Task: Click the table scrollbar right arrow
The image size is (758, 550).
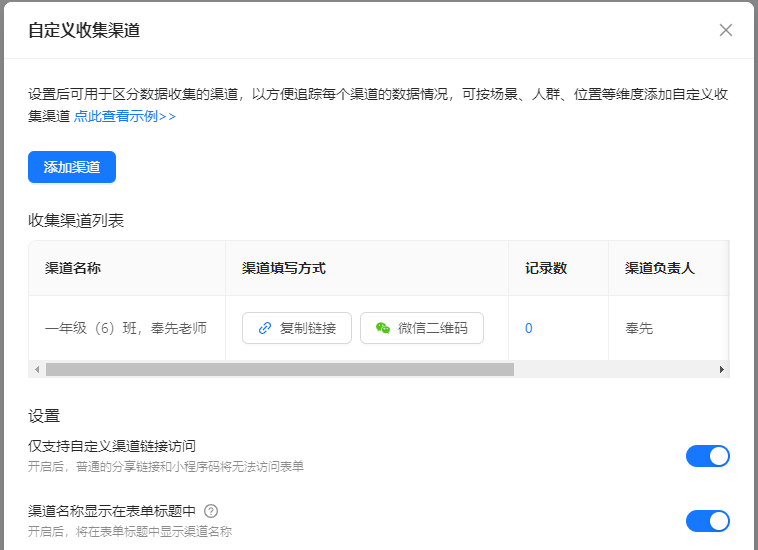Action: [x=721, y=370]
